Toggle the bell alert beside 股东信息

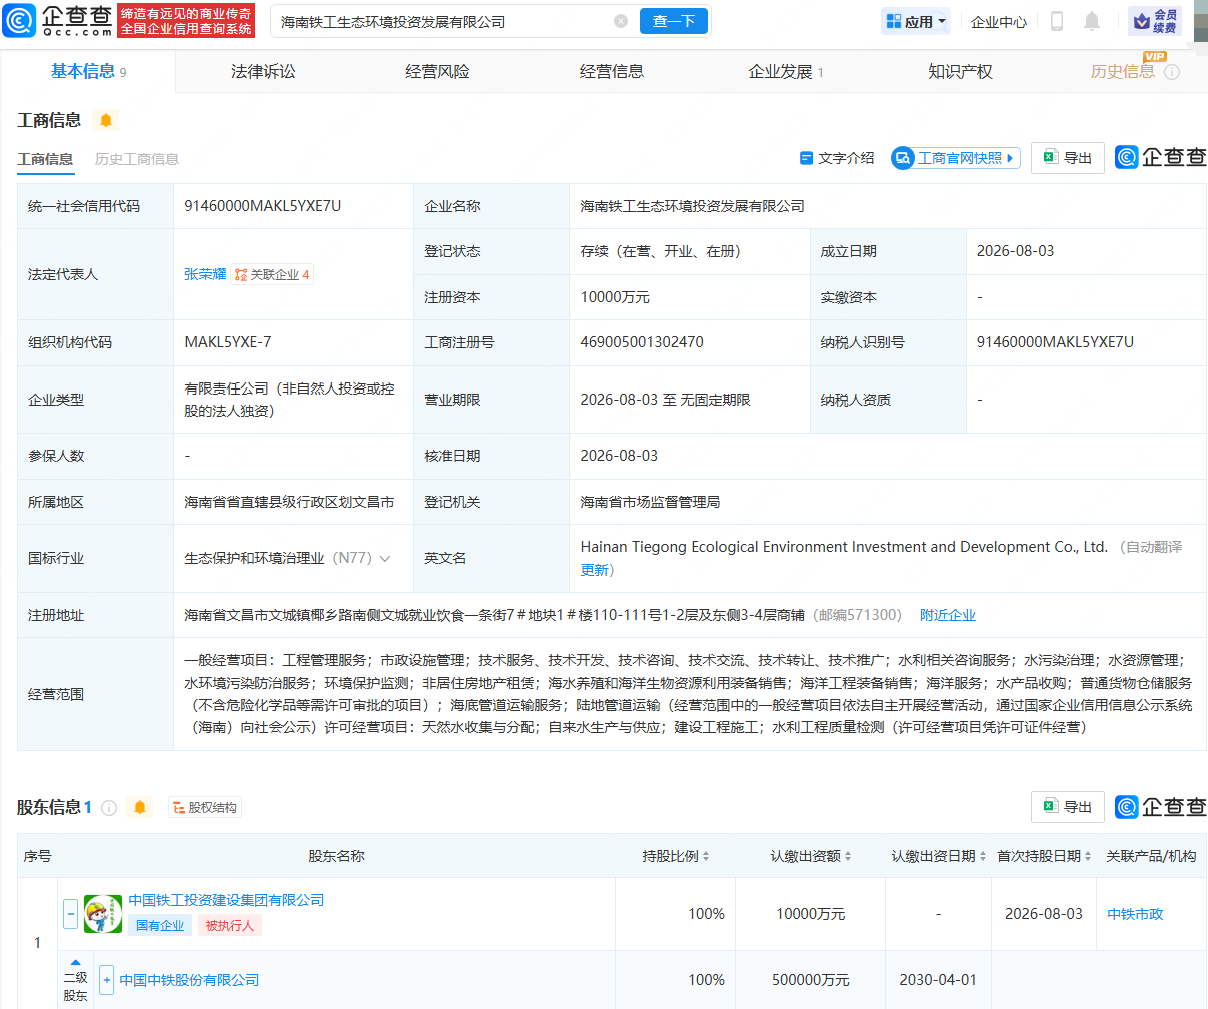140,807
